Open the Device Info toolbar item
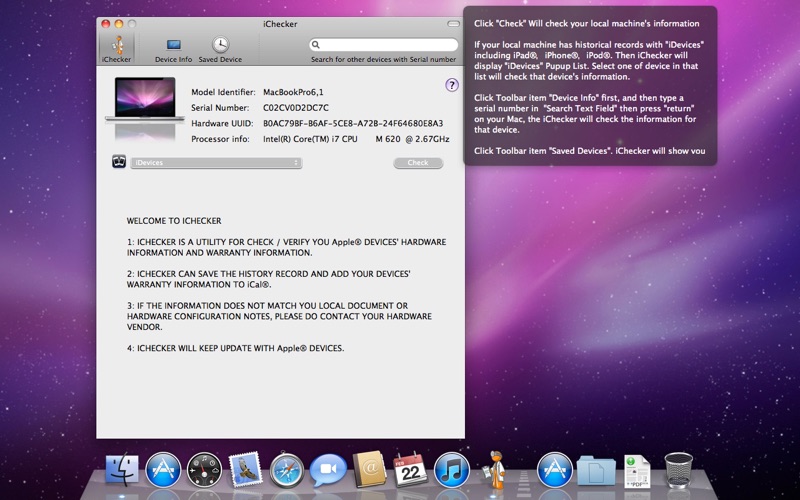 point(173,50)
